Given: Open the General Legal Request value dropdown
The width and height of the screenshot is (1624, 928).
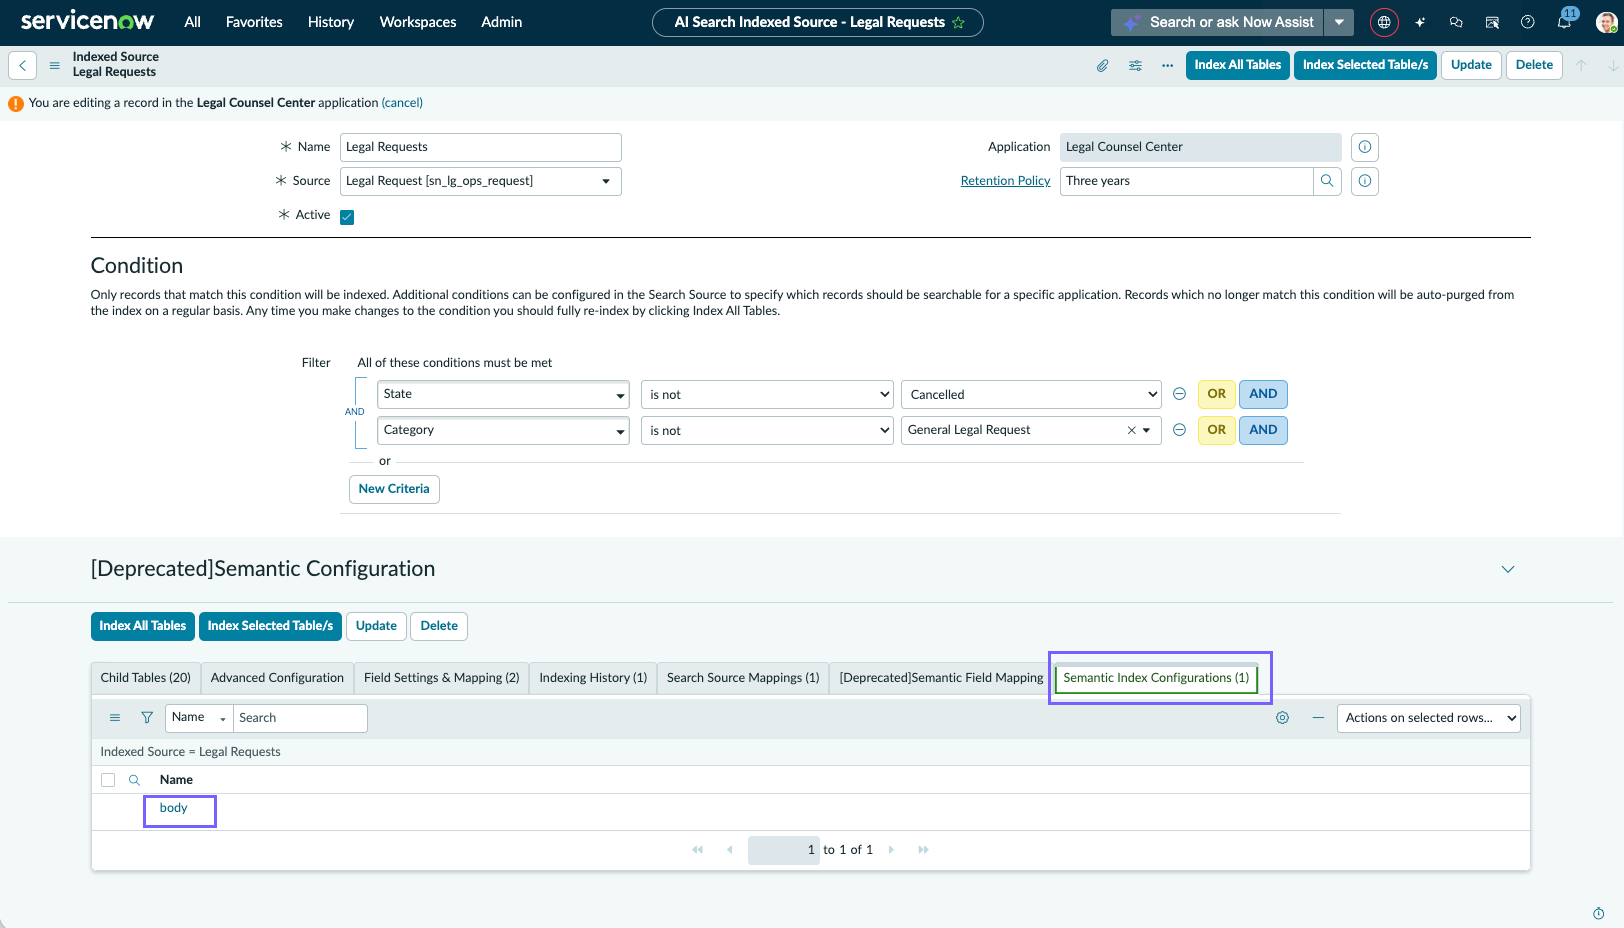Looking at the screenshot, I should tap(1031, 430).
